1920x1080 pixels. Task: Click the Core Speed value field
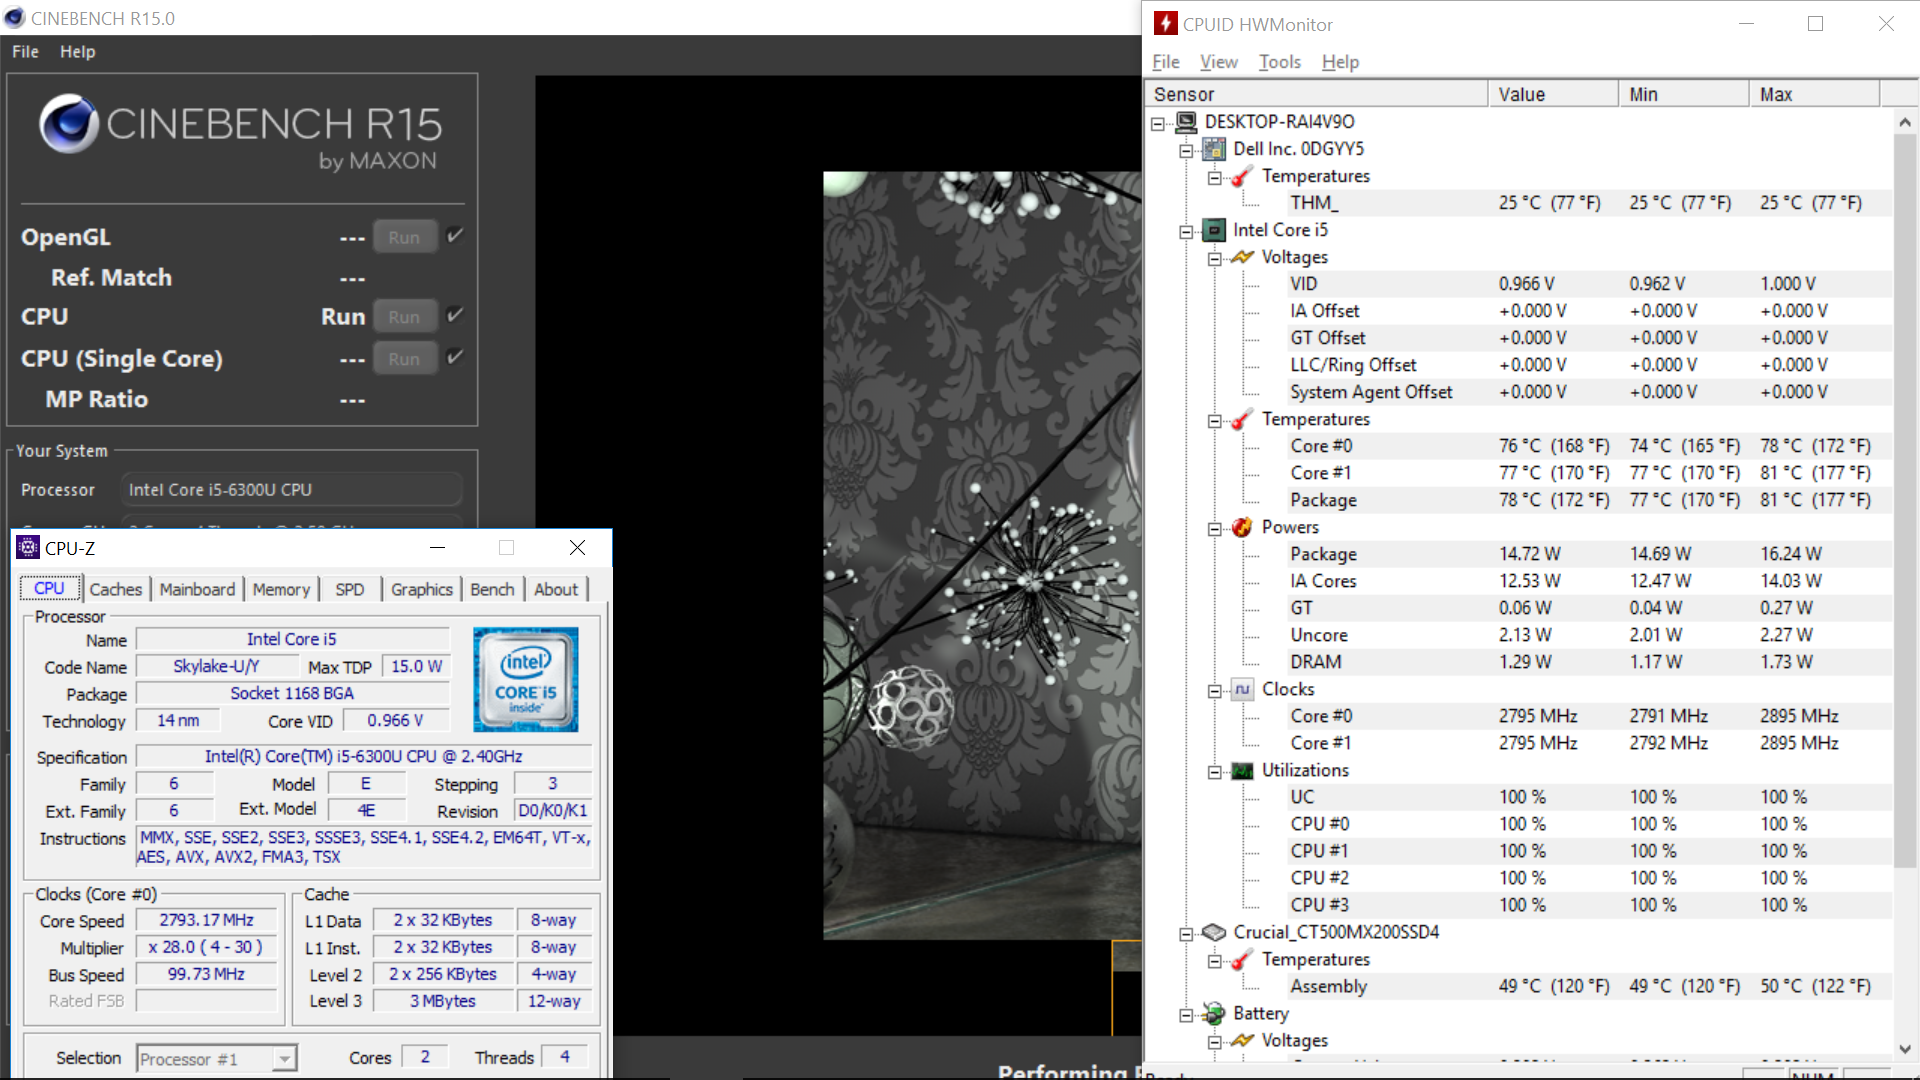[207, 920]
